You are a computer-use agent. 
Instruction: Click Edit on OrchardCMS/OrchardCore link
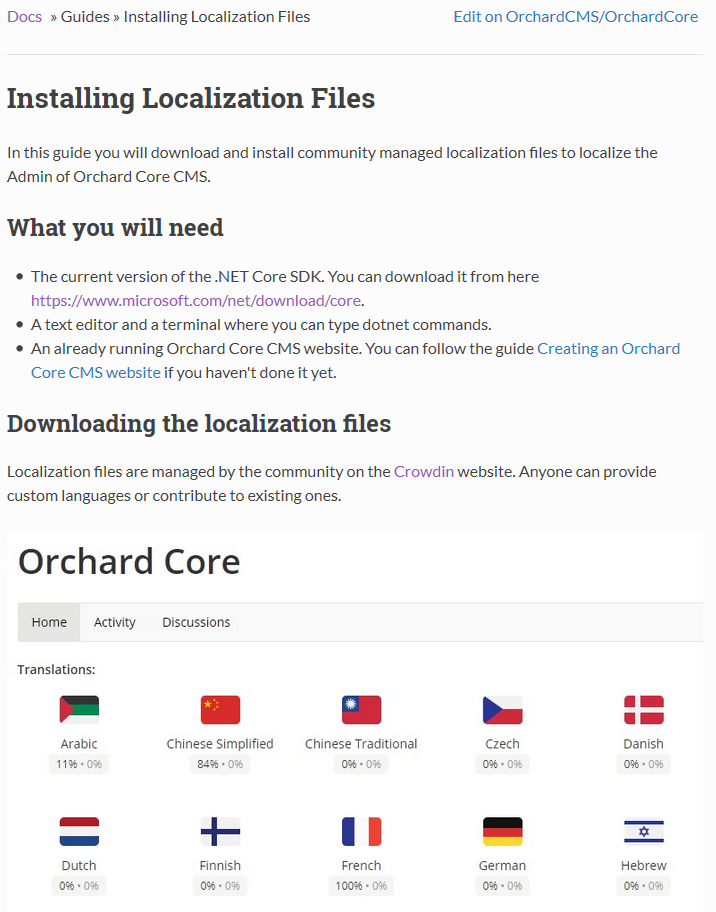click(x=575, y=16)
